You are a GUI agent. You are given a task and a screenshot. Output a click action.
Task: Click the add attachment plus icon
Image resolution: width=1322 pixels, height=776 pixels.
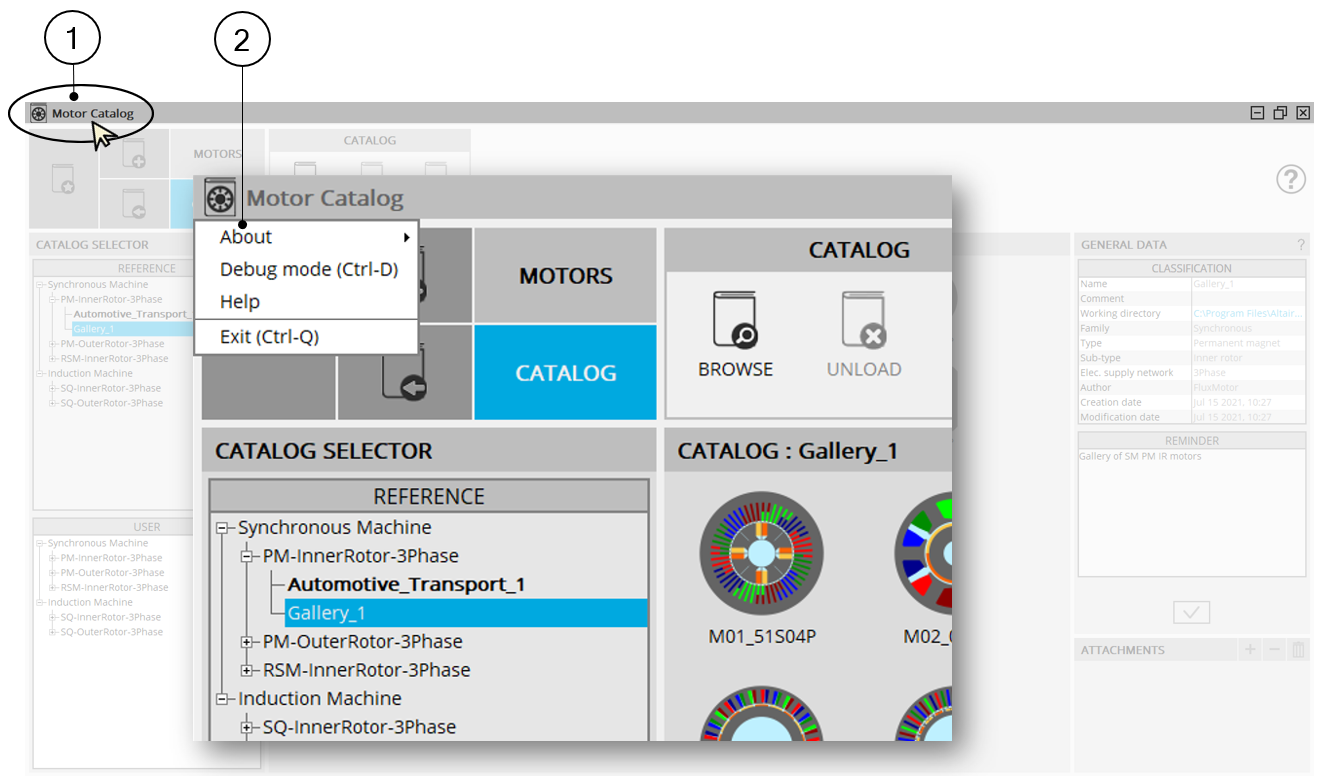[x=1250, y=650]
